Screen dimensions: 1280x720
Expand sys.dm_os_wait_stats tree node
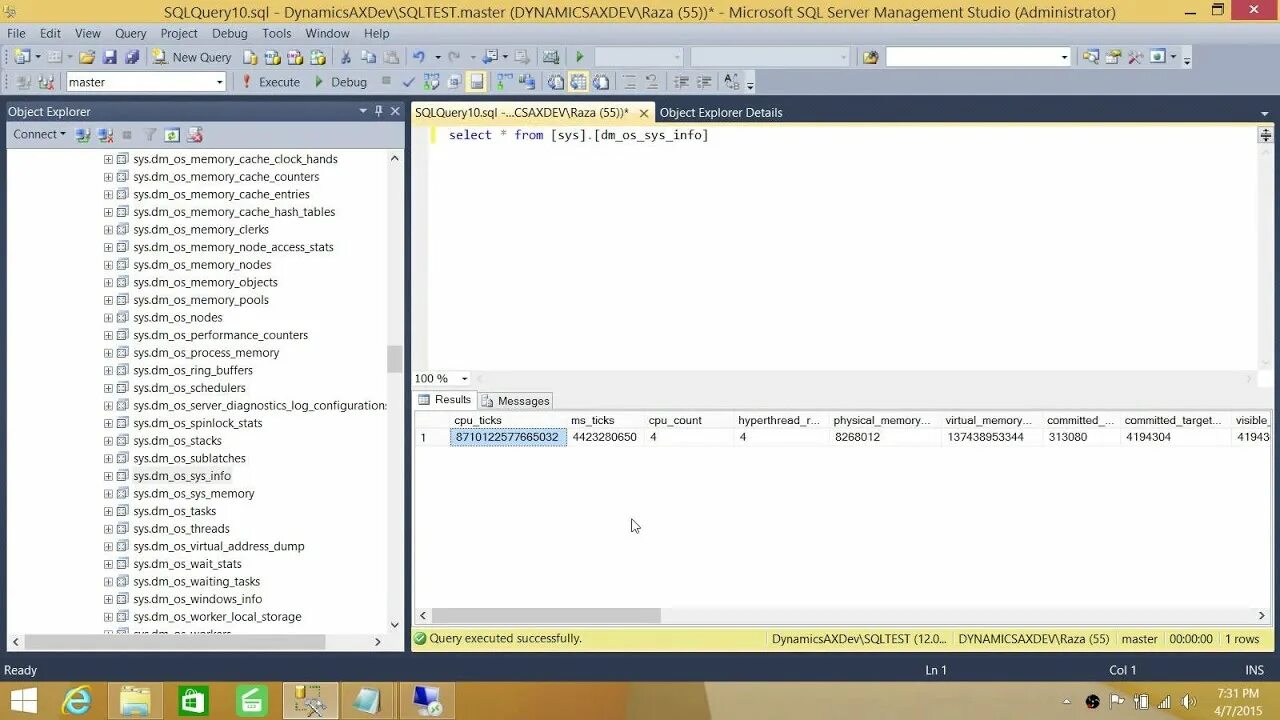coord(108,564)
